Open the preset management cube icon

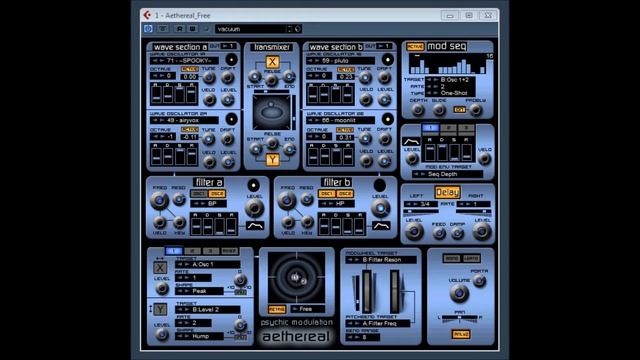(298, 29)
